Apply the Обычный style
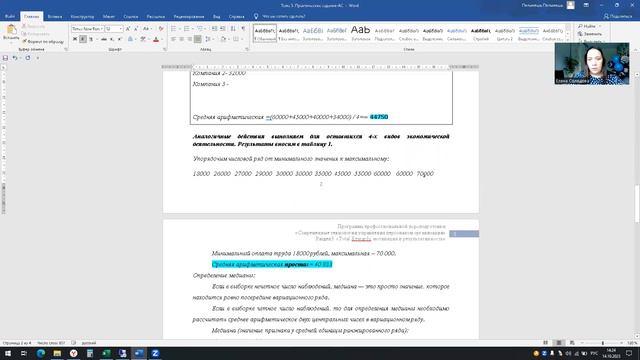 click(x=264, y=33)
